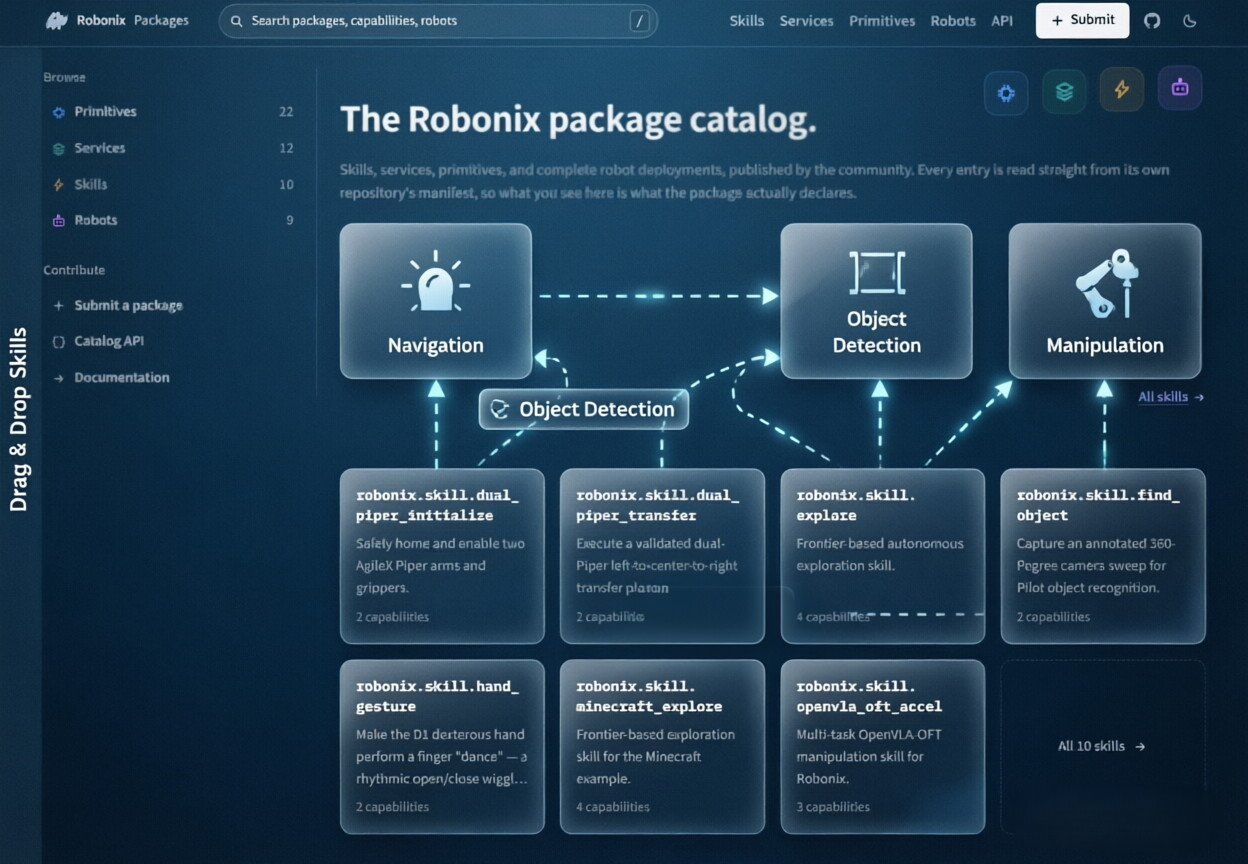This screenshot has width=1248, height=864.
Task: Click the Robots count 9
Action: [x=290, y=220]
